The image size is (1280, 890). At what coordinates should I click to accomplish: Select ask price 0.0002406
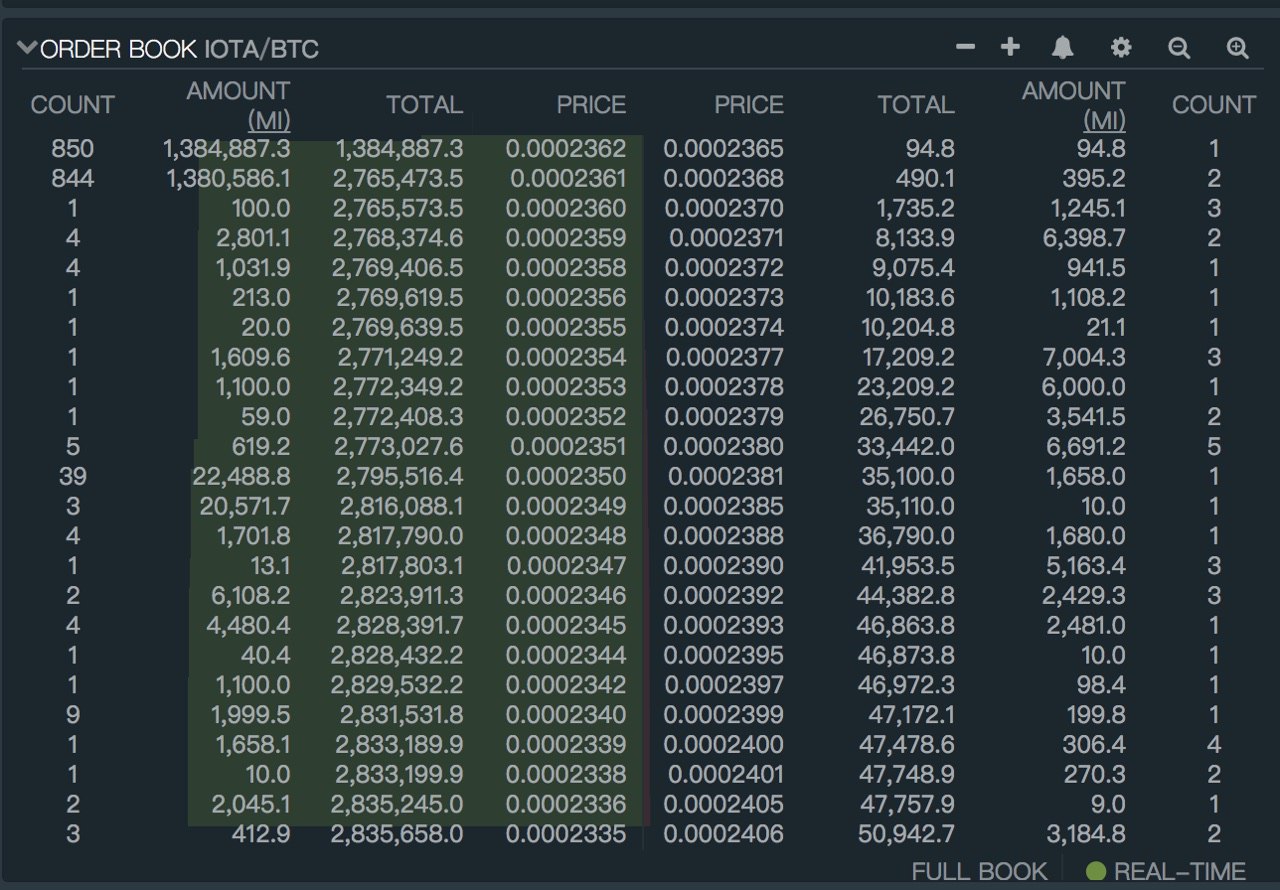click(724, 834)
